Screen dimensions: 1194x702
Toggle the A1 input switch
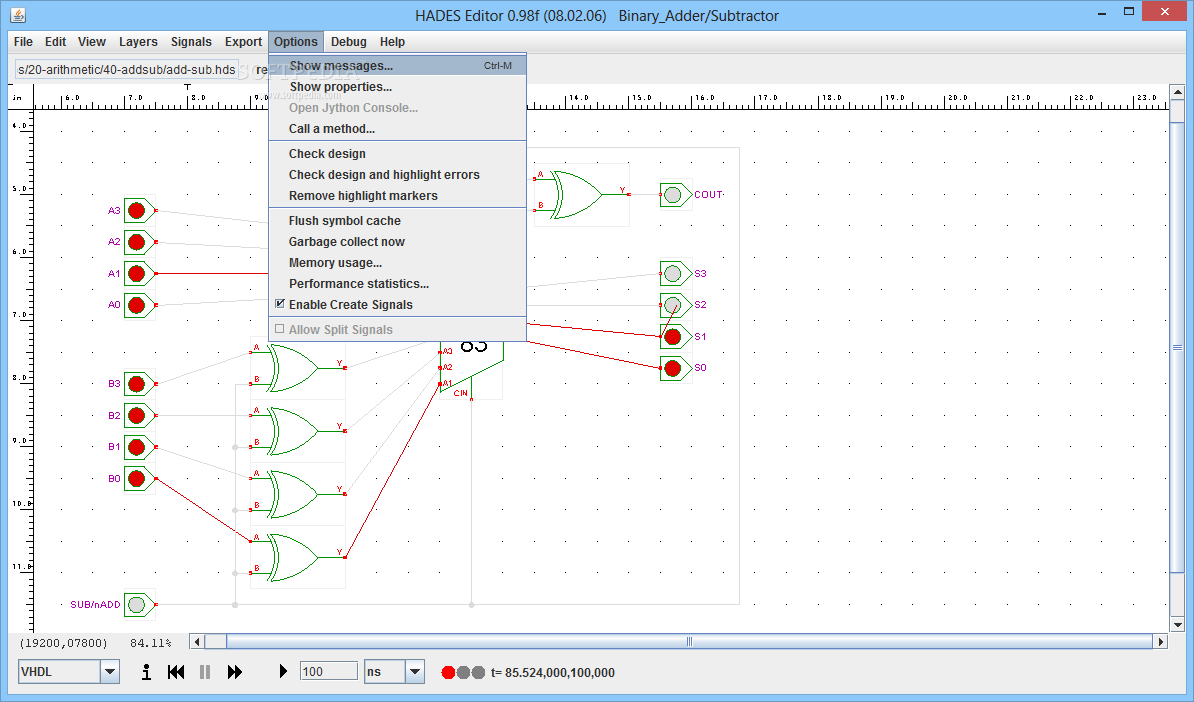[137, 273]
